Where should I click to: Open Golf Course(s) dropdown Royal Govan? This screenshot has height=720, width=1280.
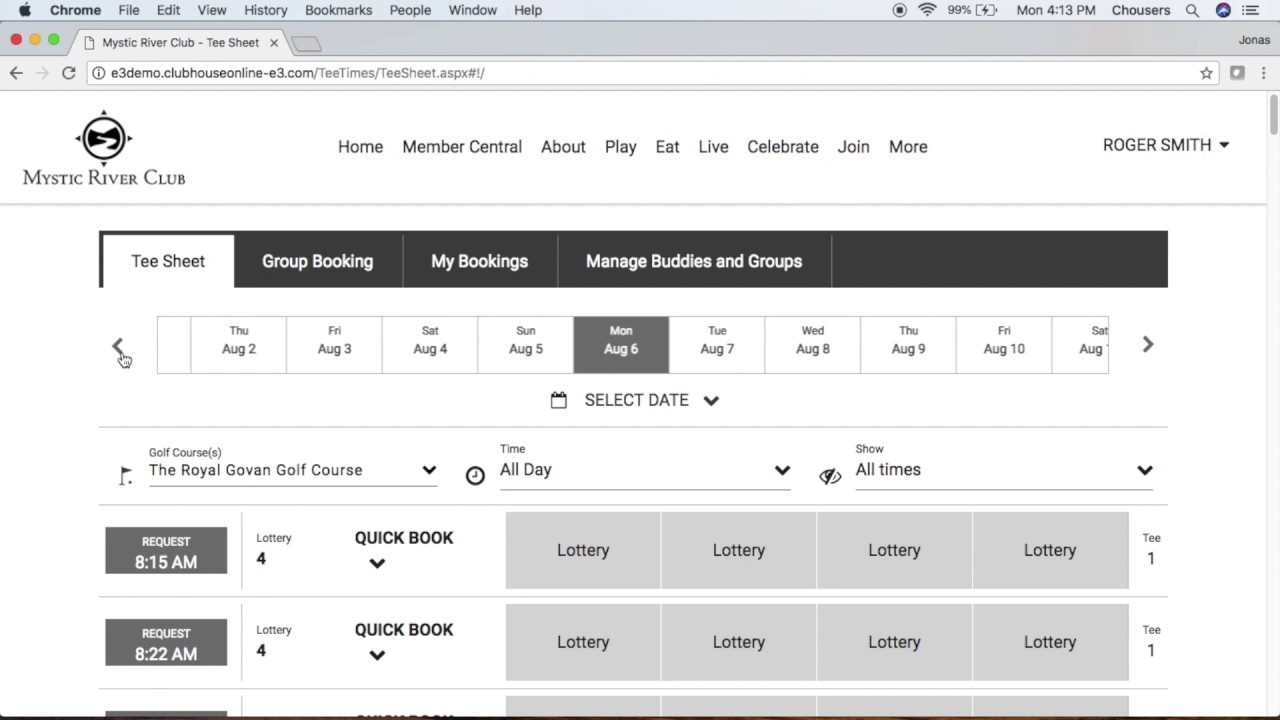coord(293,470)
